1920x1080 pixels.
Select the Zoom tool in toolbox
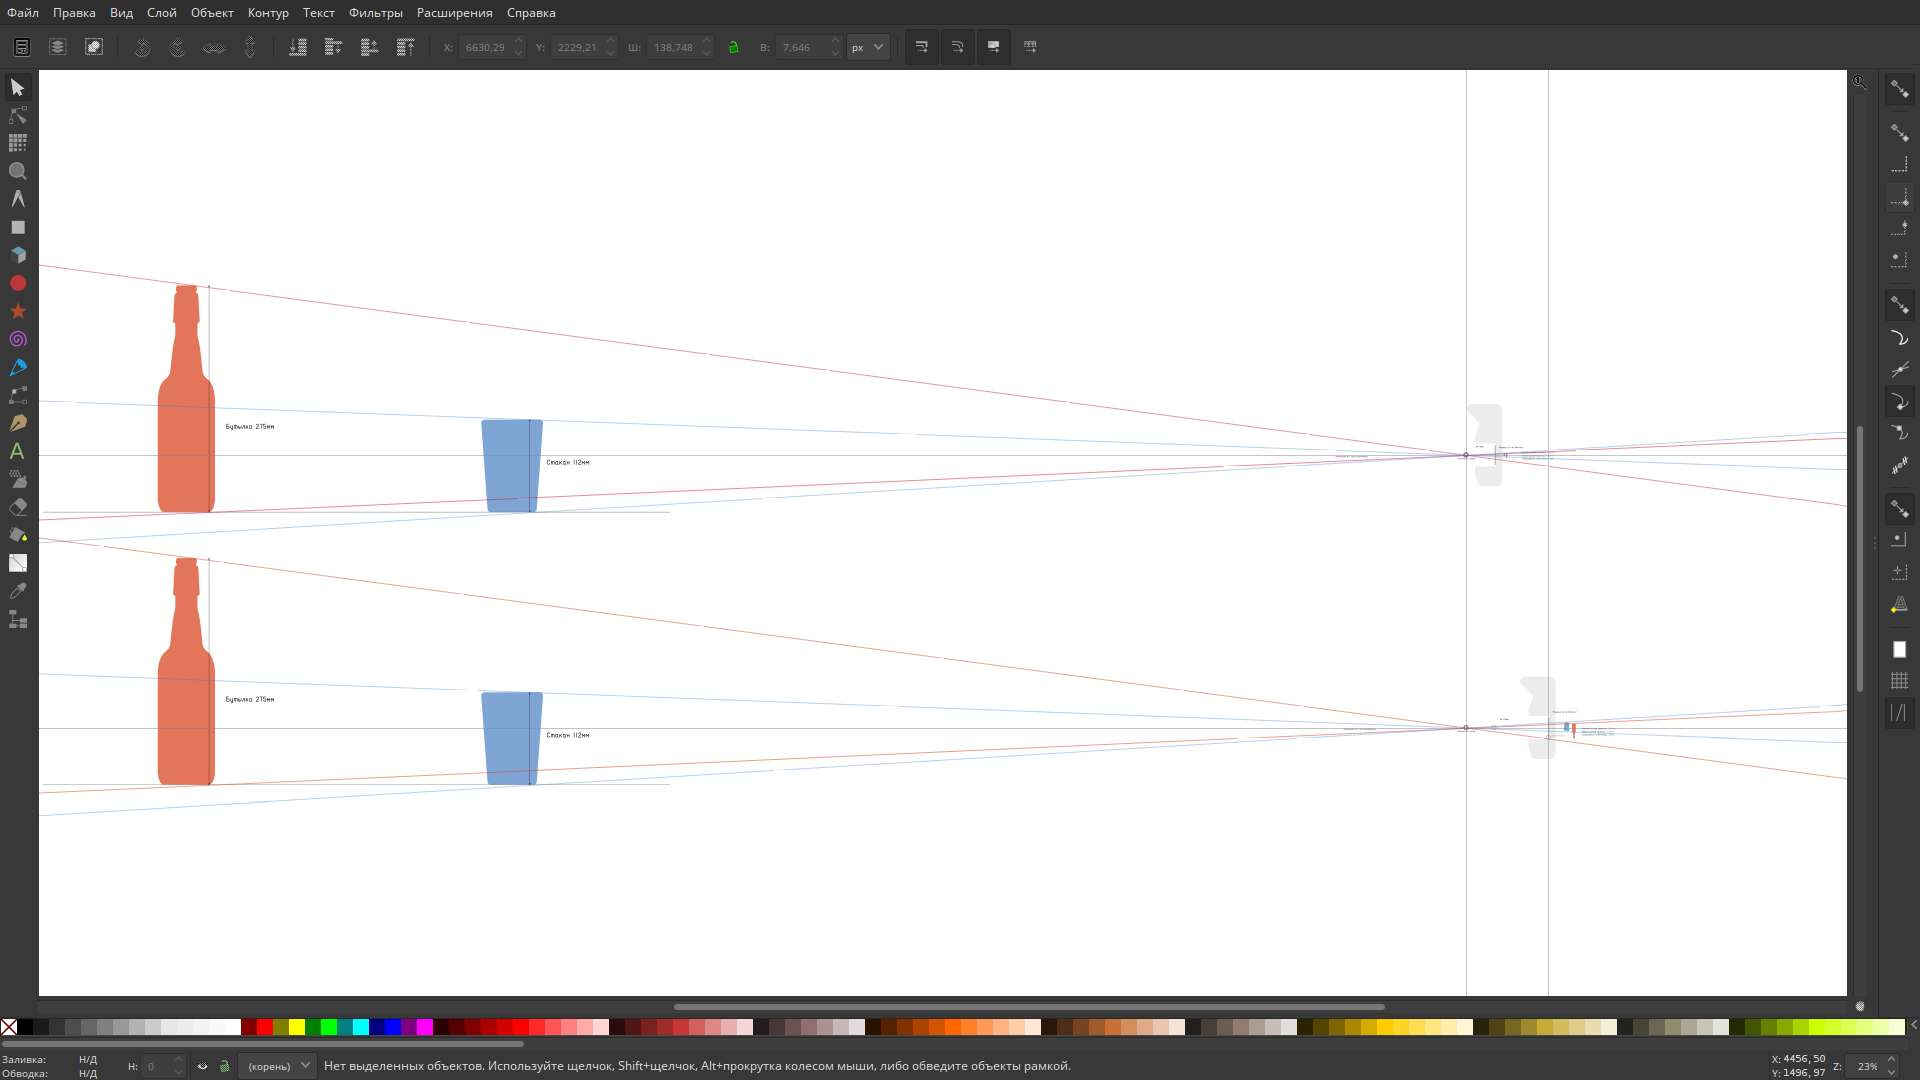coord(17,172)
